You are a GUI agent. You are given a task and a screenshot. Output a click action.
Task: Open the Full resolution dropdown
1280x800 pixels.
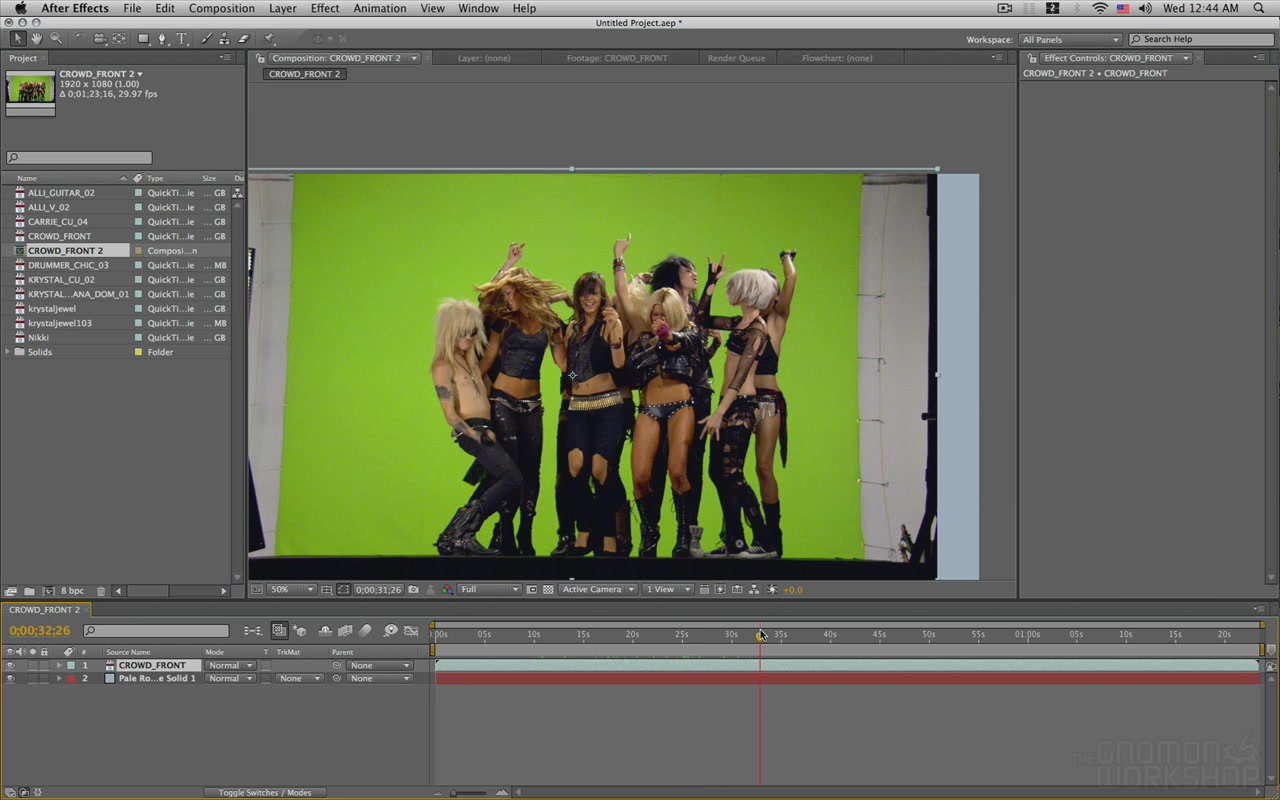coord(489,590)
